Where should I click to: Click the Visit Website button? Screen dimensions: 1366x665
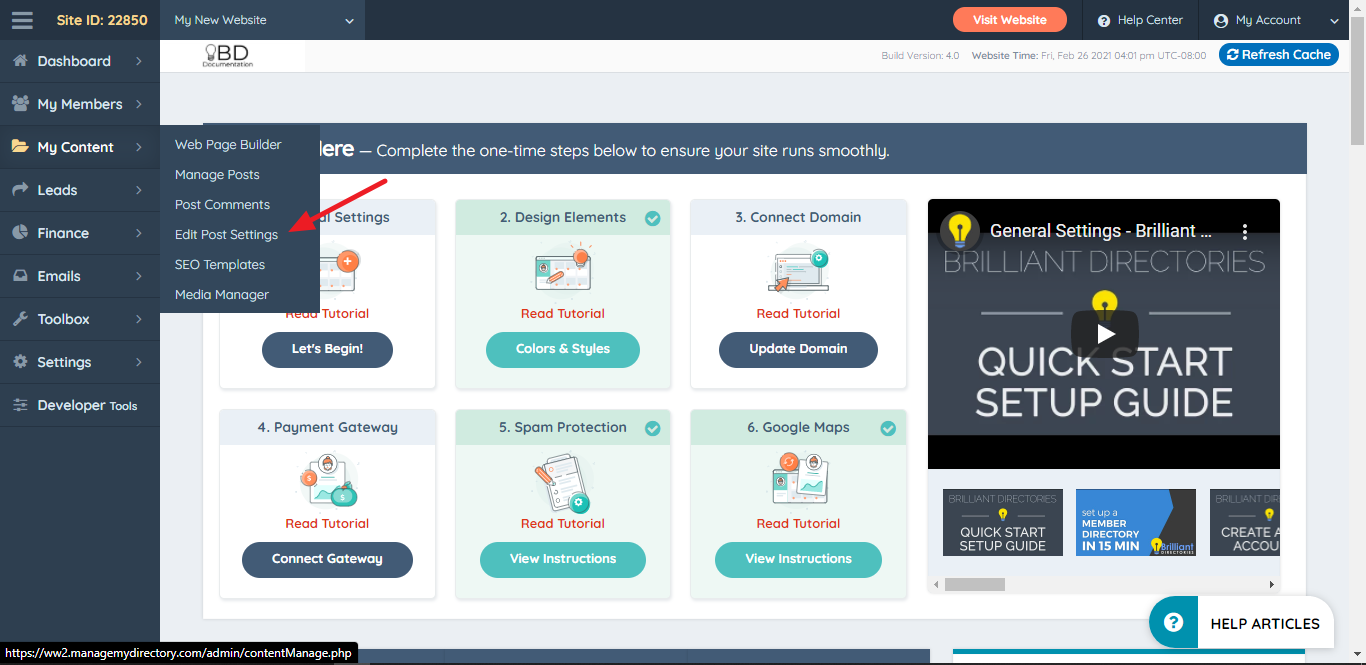(1009, 19)
